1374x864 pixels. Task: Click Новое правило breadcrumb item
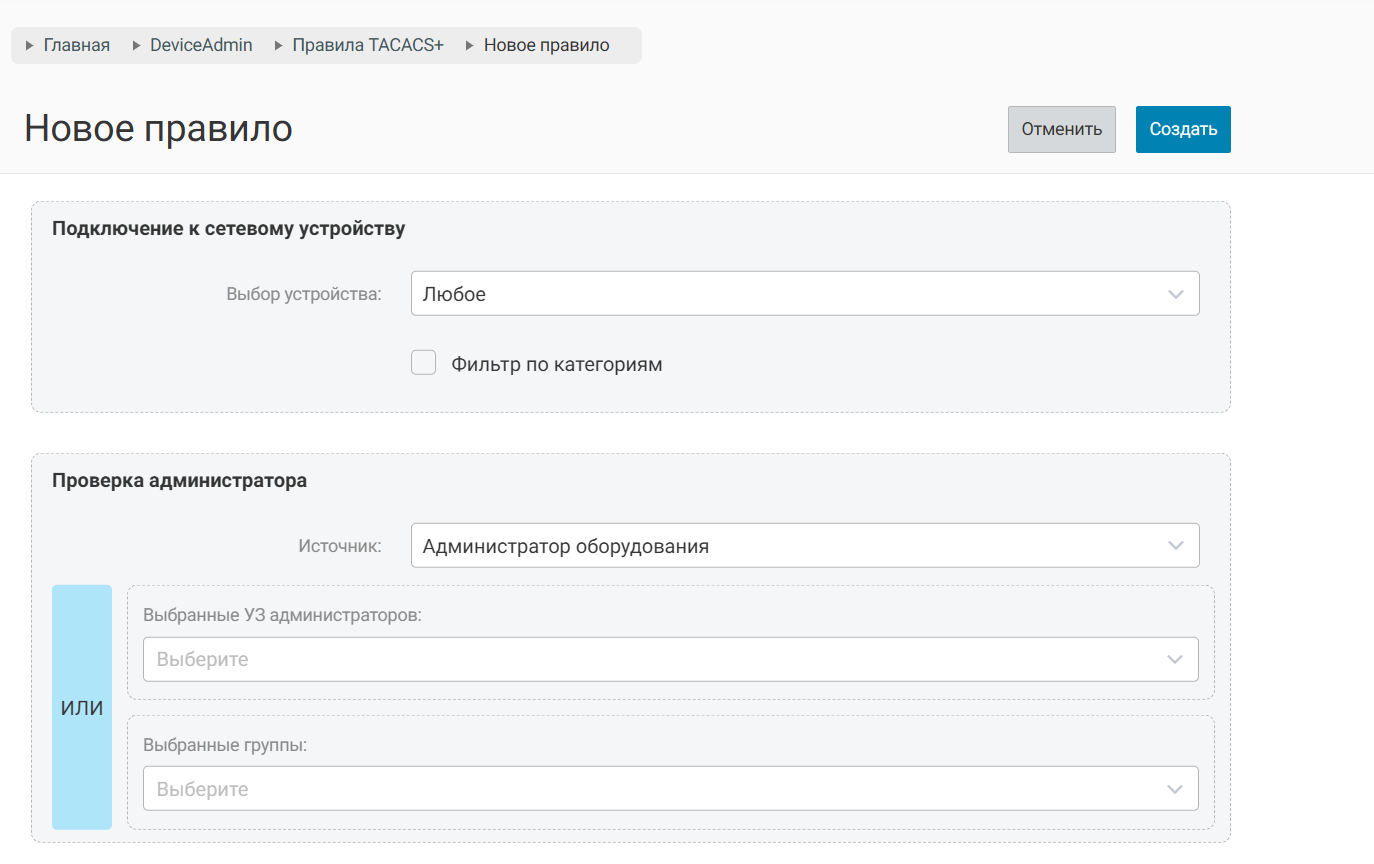pos(546,46)
